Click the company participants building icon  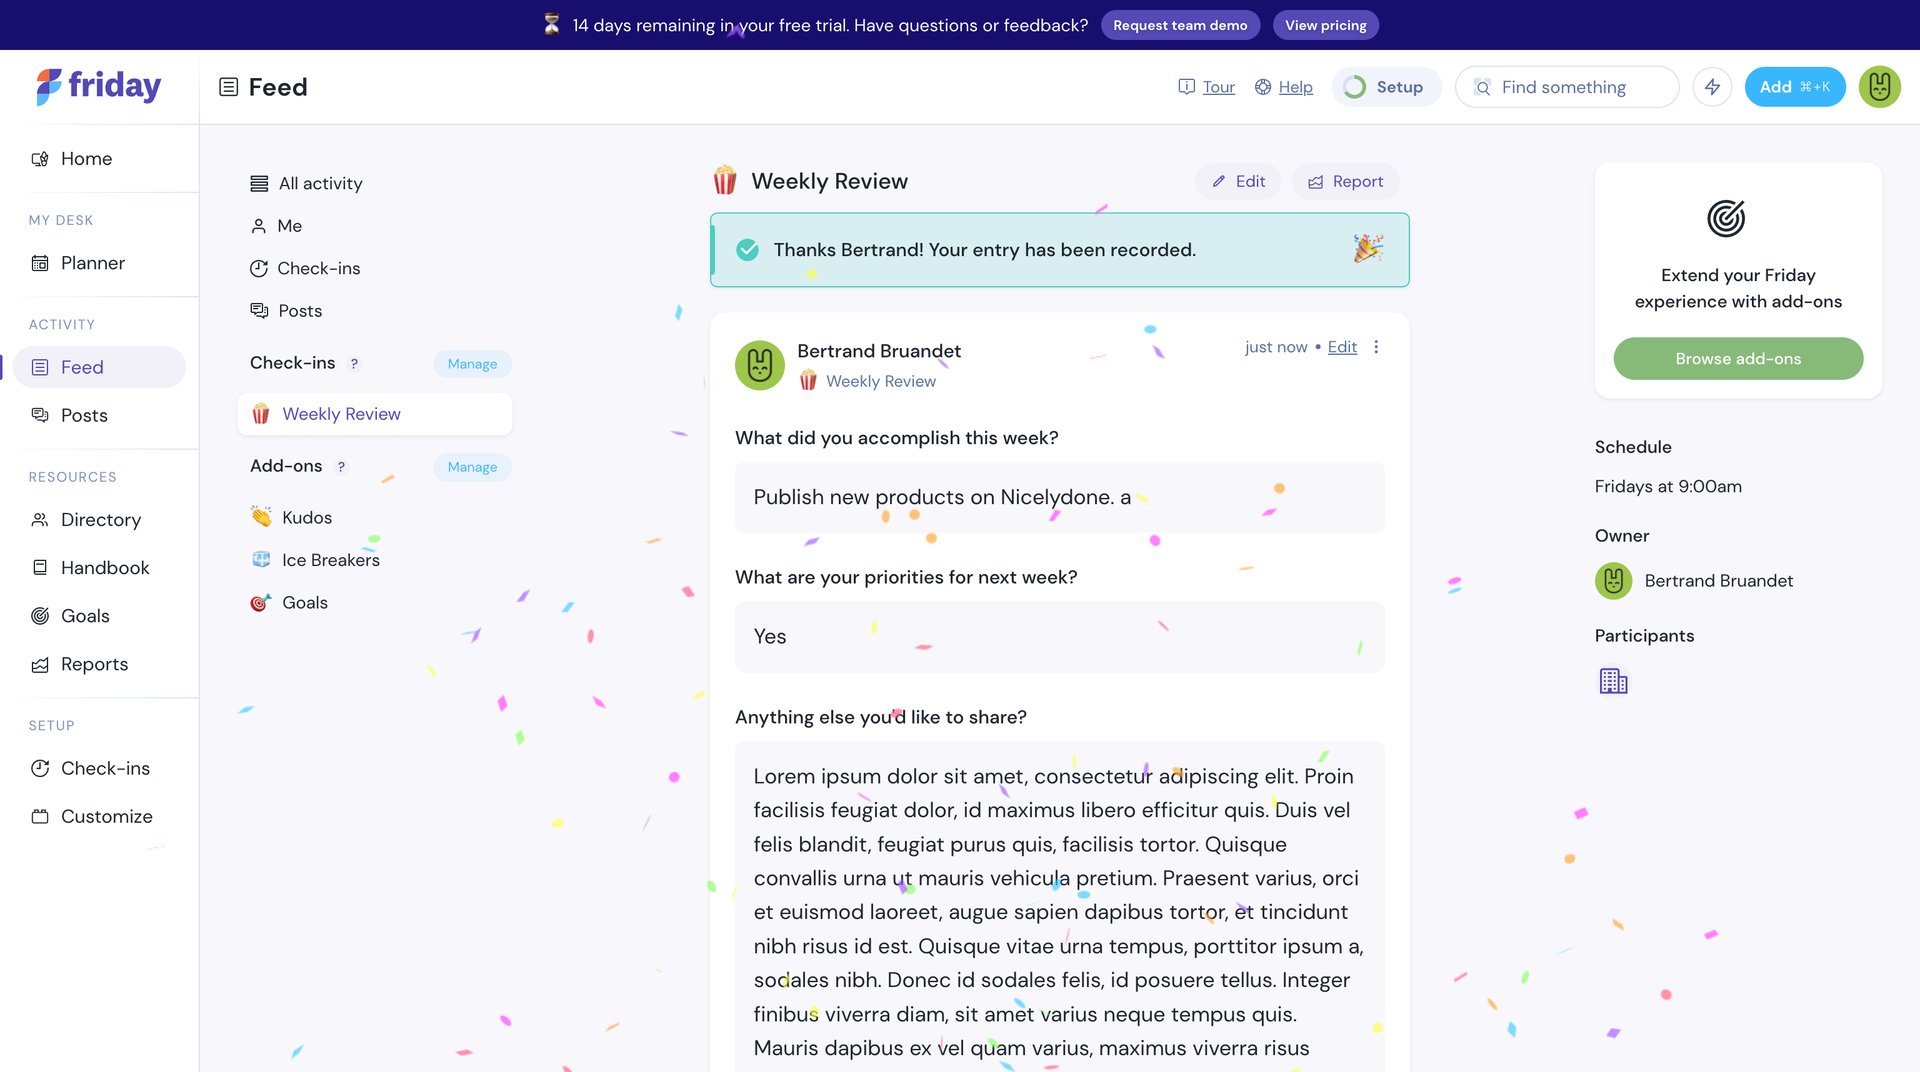coord(1613,681)
